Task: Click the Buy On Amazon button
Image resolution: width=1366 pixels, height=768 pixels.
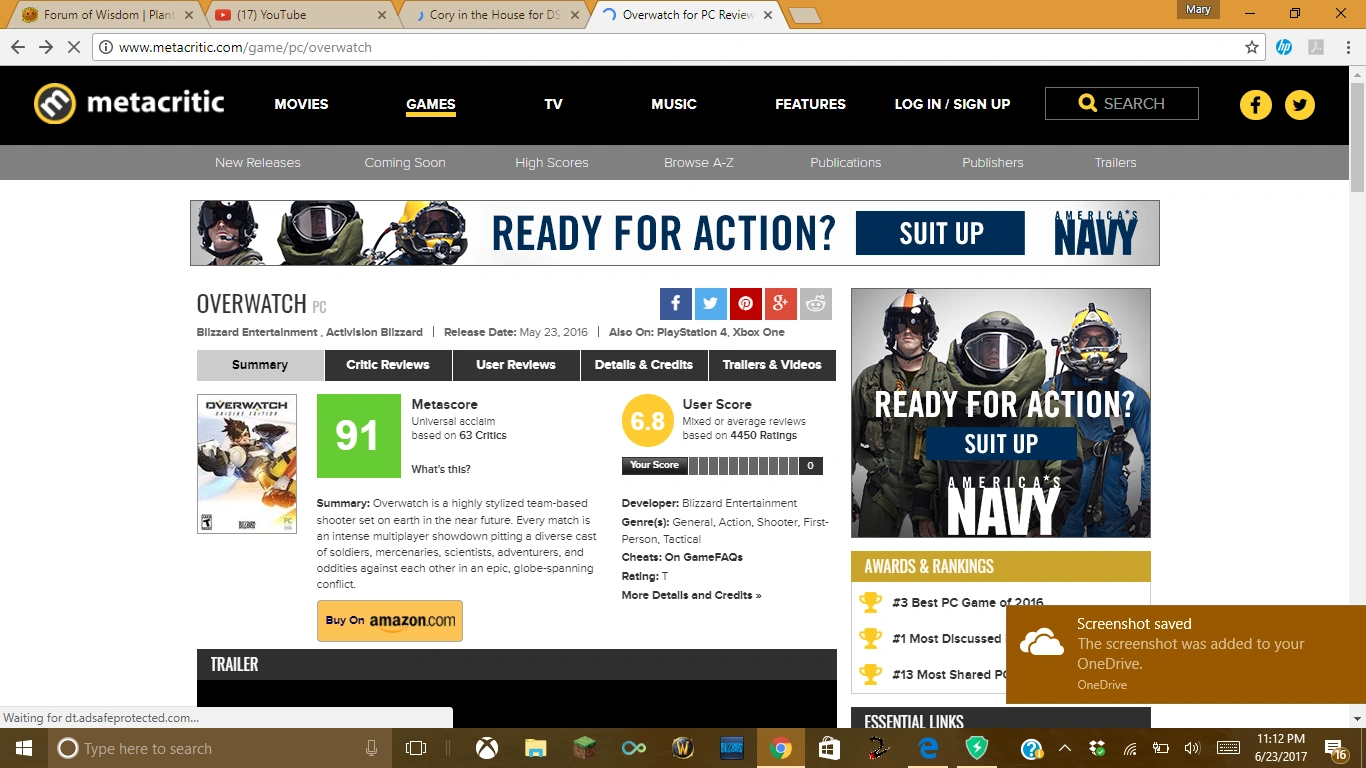Action: pos(390,621)
